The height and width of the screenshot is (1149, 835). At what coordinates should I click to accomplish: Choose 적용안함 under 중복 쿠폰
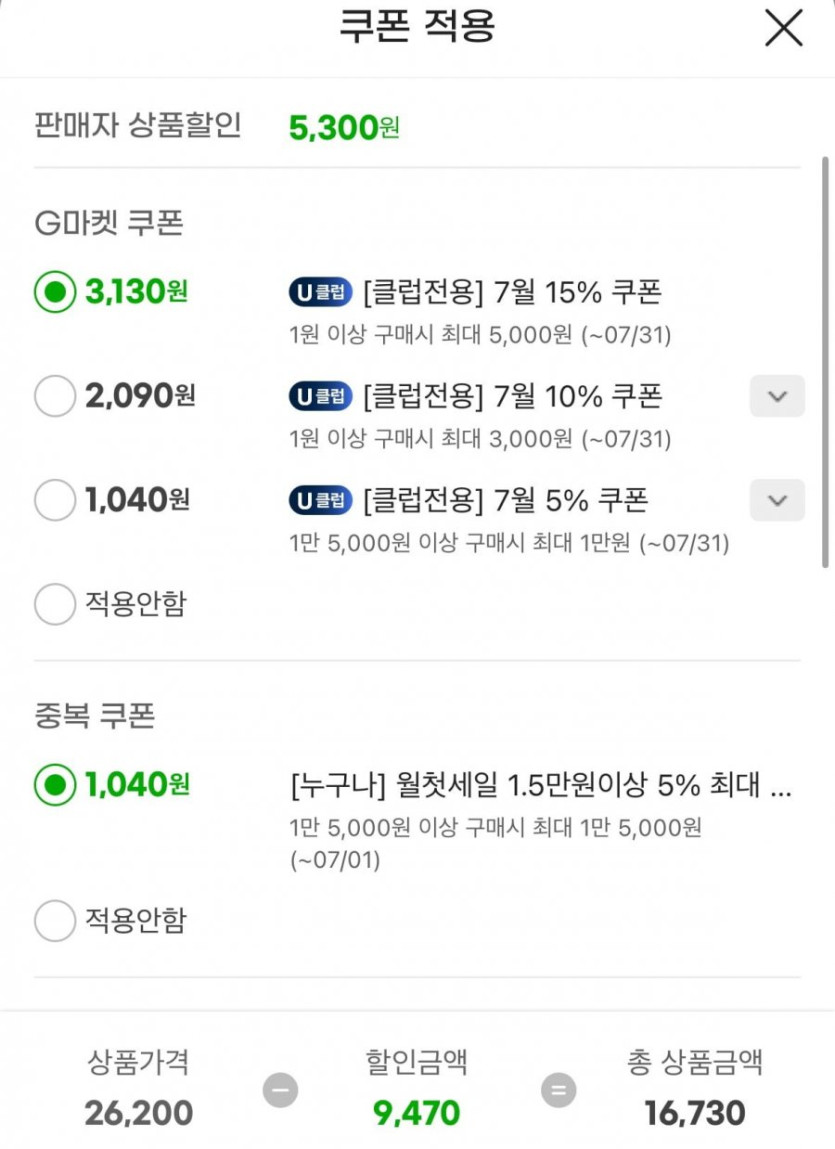pyautogui.click(x=55, y=920)
